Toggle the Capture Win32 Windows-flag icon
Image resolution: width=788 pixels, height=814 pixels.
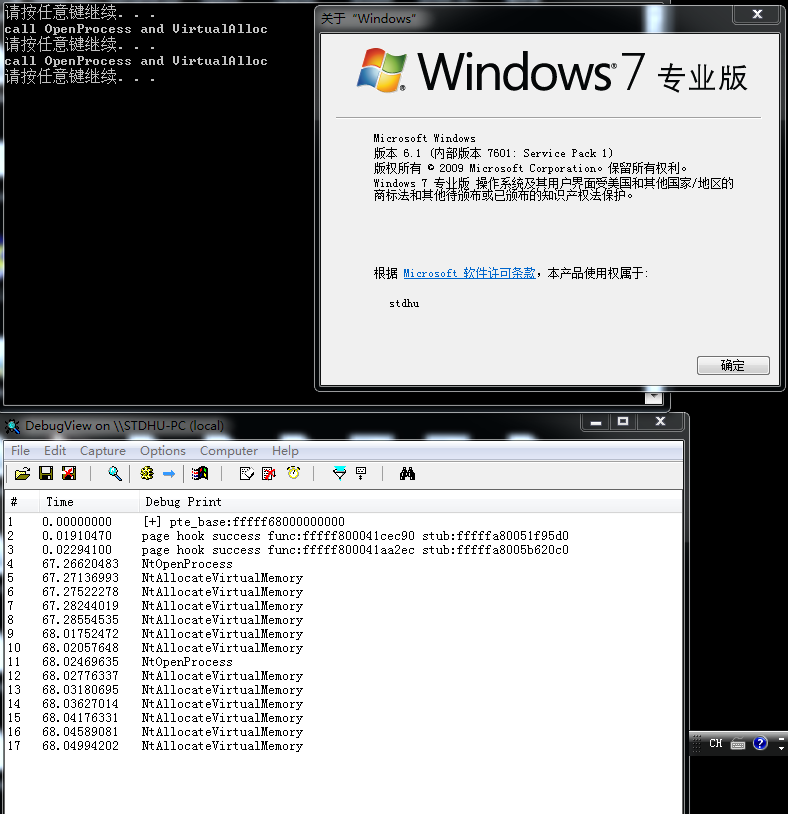(200, 473)
